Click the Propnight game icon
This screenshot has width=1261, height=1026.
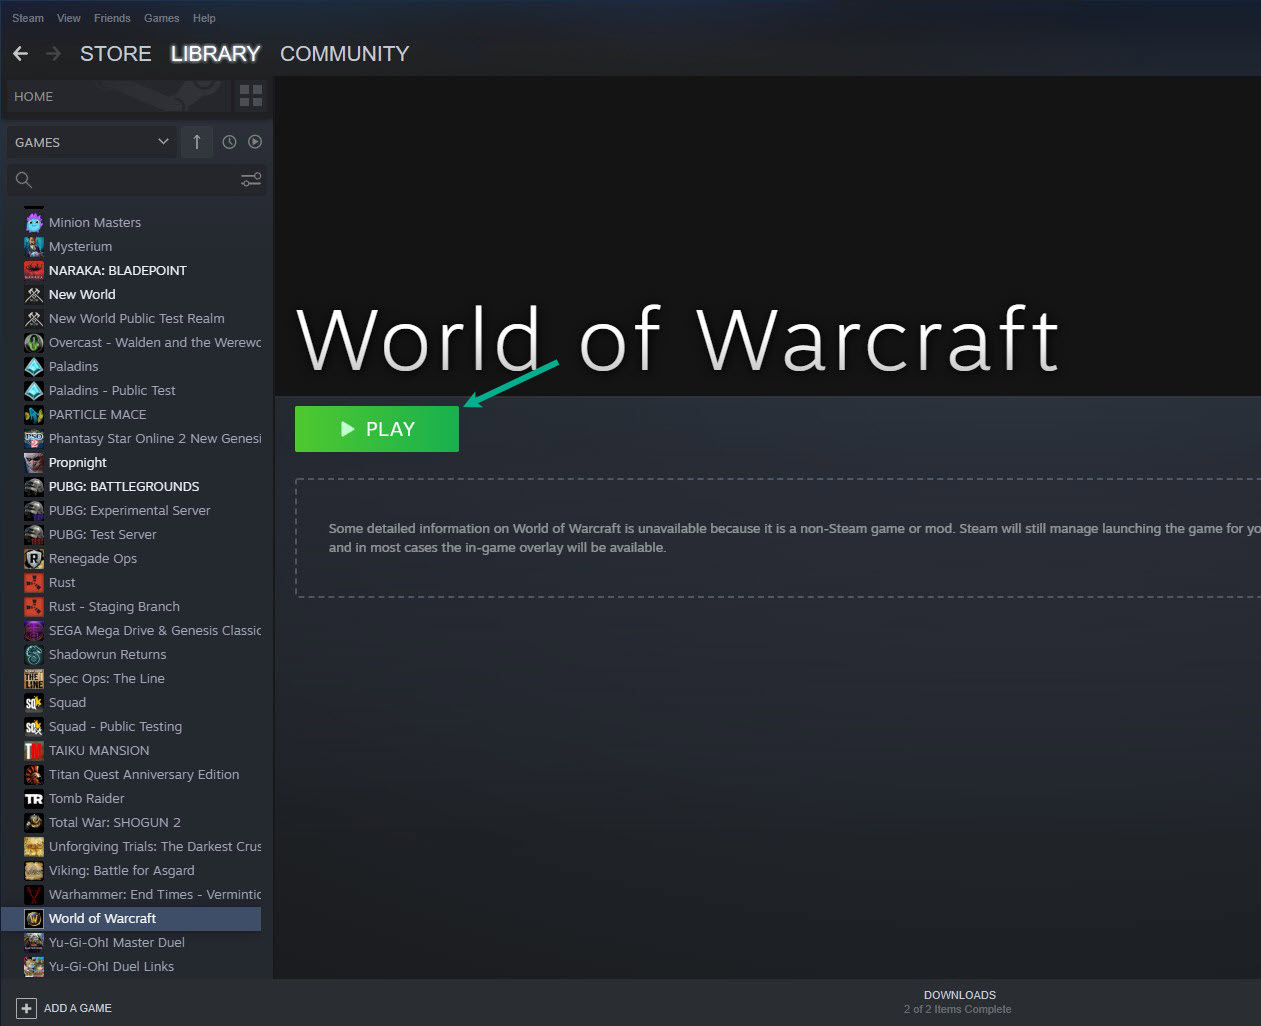coord(34,462)
